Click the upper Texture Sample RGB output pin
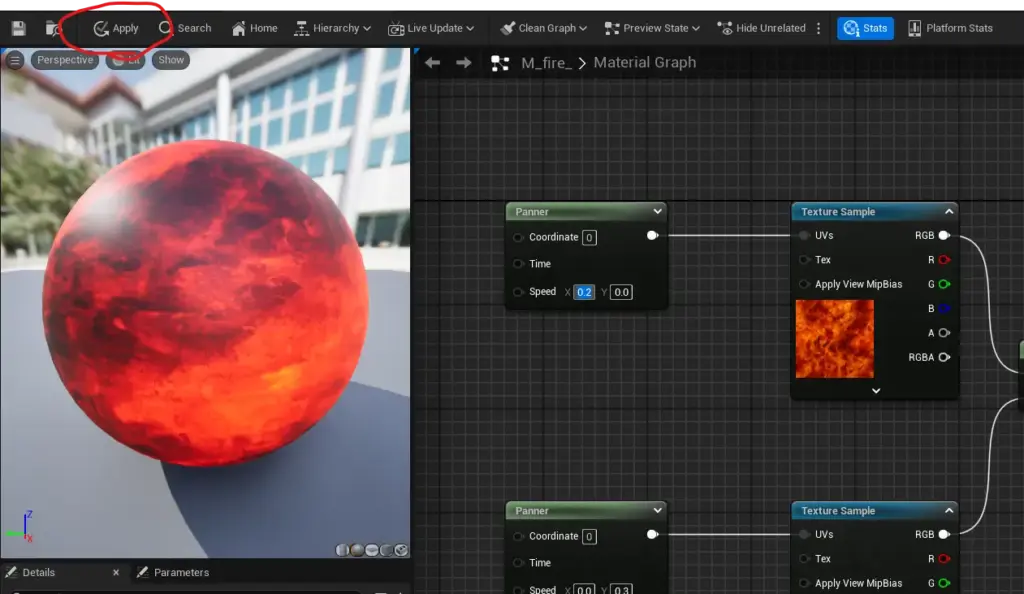 click(944, 236)
